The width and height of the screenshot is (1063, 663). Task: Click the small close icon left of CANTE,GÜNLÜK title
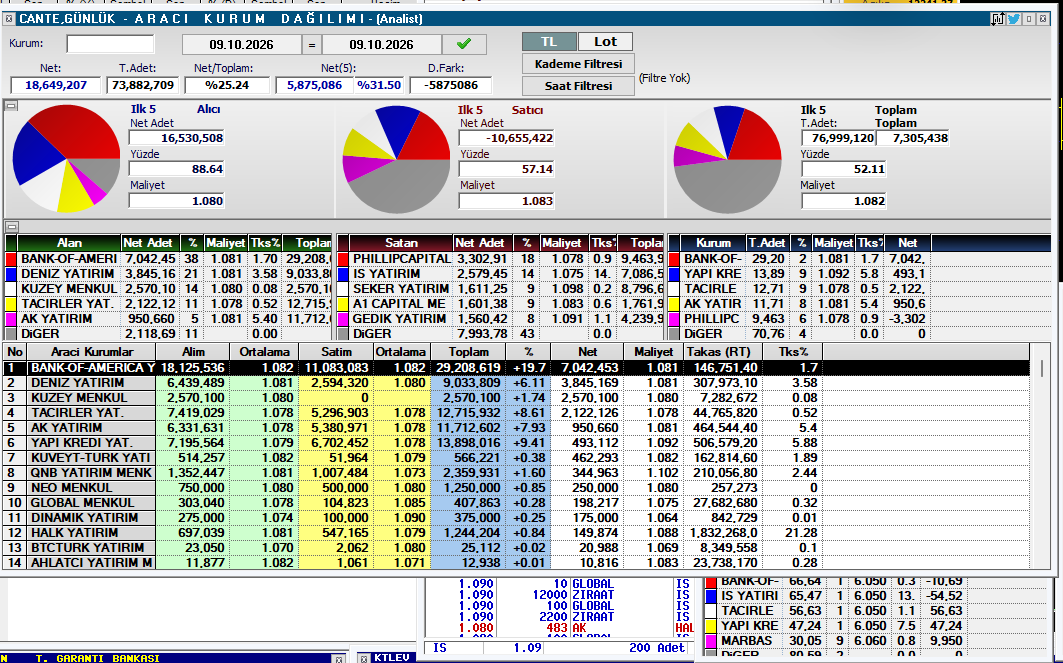point(9,19)
